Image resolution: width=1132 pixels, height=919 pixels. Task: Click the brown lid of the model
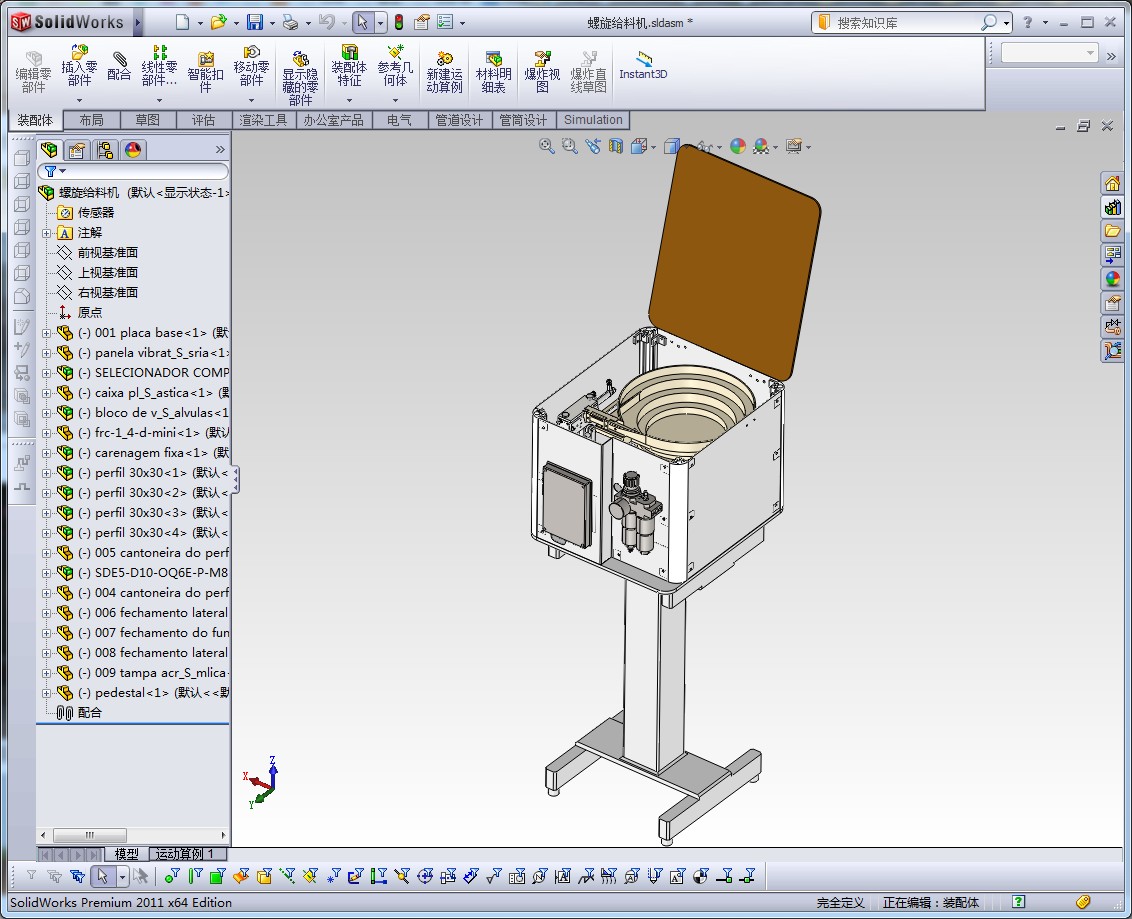pyautogui.click(x=734, y=260)
